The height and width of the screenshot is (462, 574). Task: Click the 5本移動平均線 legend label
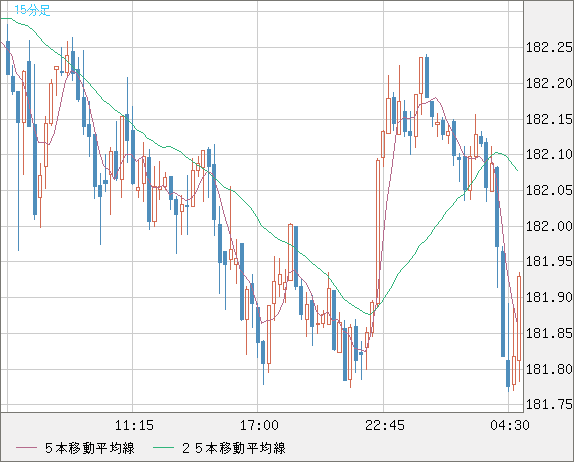point(90,448)
